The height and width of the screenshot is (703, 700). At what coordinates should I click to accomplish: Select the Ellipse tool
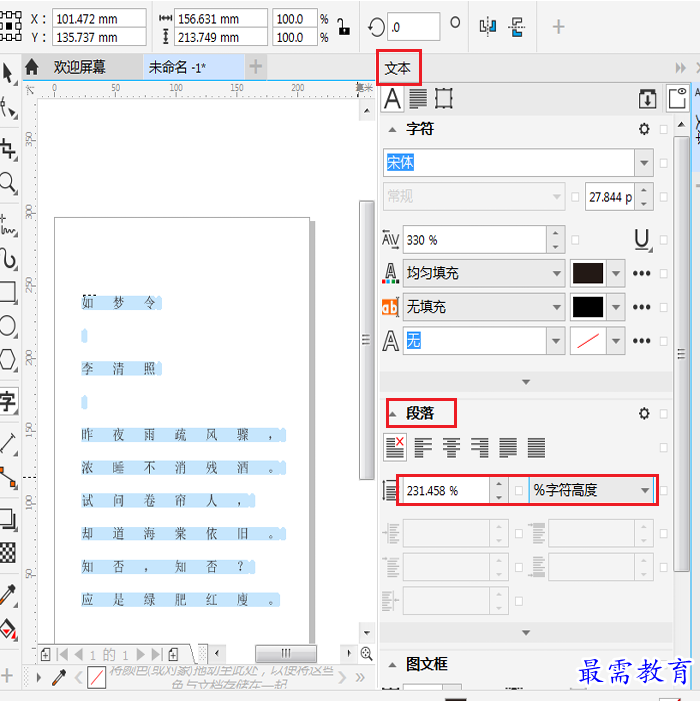click(8, 325)
